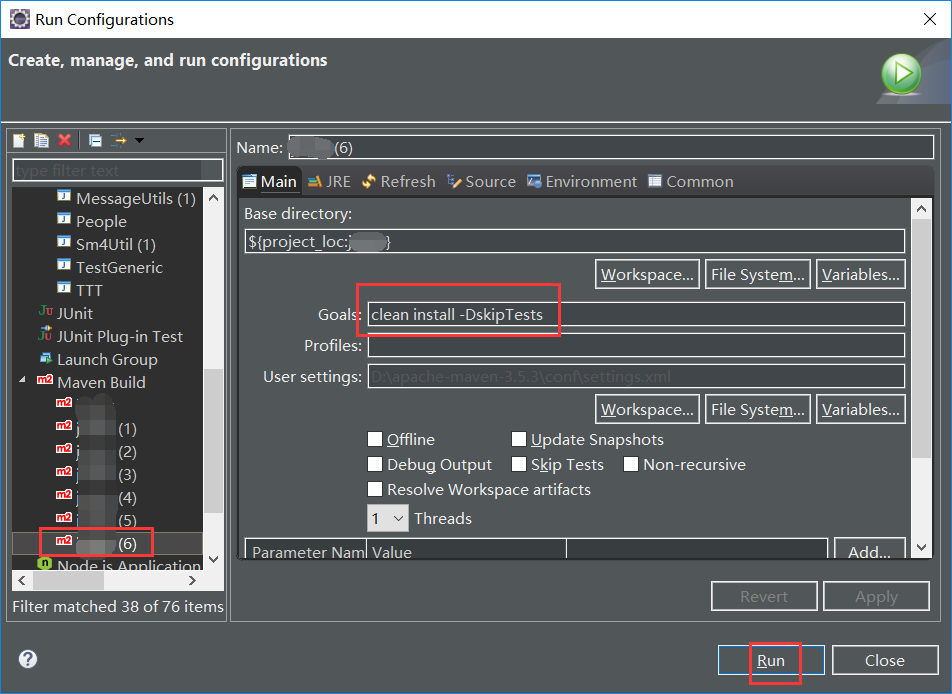Switch to the Environment tab
This screenshot has width=952, height=694.
(x=582, y=182)
